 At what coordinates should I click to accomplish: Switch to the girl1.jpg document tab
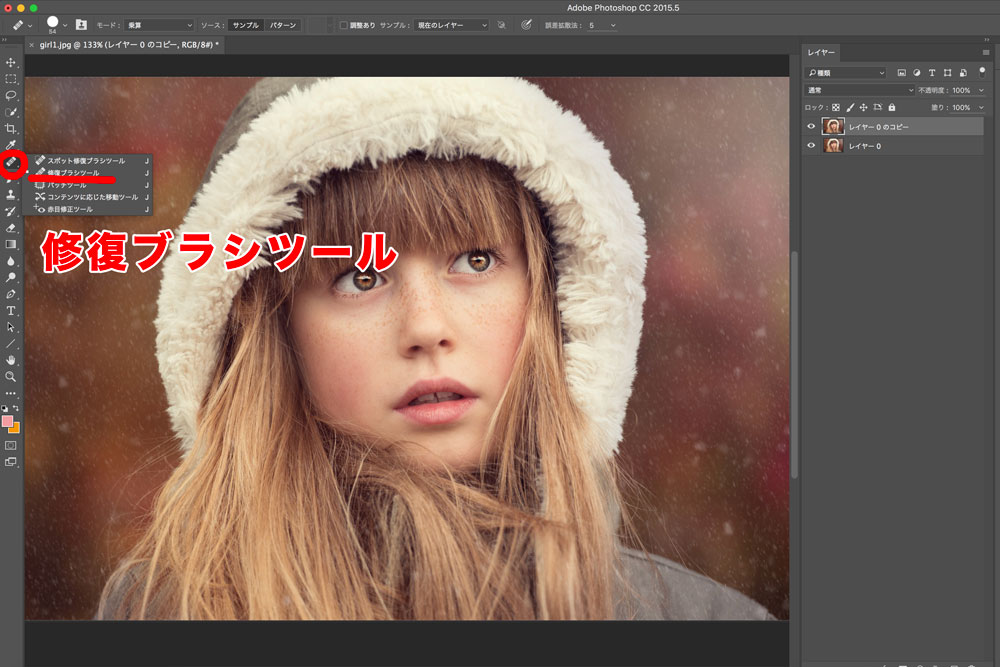[x=129, y=45]
